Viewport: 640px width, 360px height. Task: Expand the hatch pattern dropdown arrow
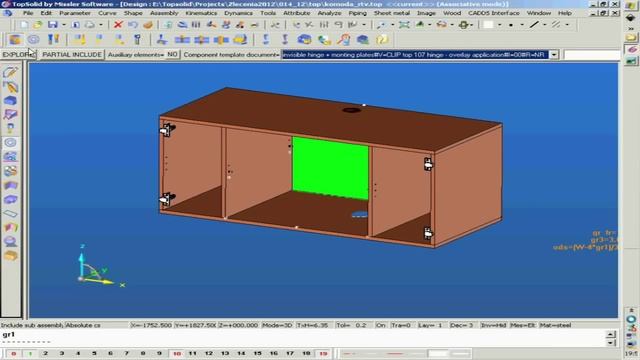pos(567,25)
